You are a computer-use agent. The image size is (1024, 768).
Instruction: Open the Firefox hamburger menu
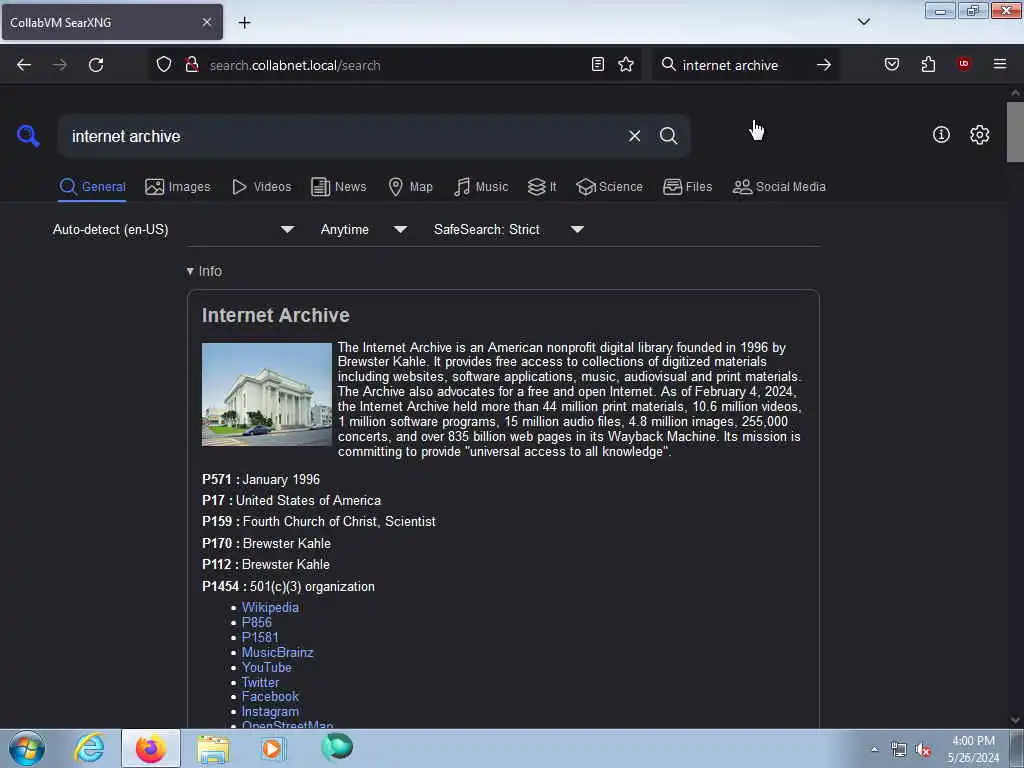pos(999,64)
